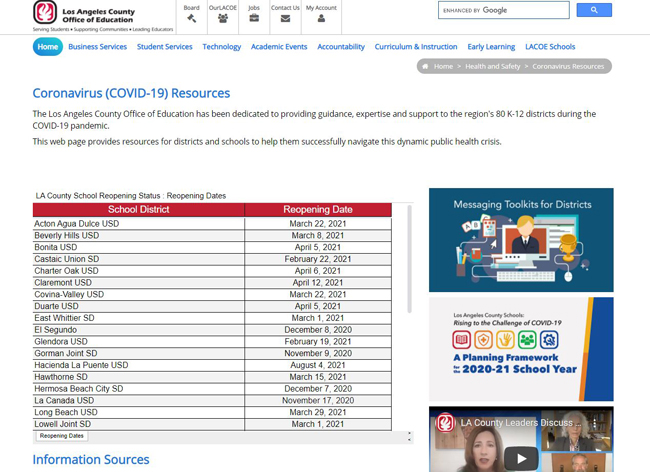
Task: Click the Google enhanced search field
Action: pos(504,10)
